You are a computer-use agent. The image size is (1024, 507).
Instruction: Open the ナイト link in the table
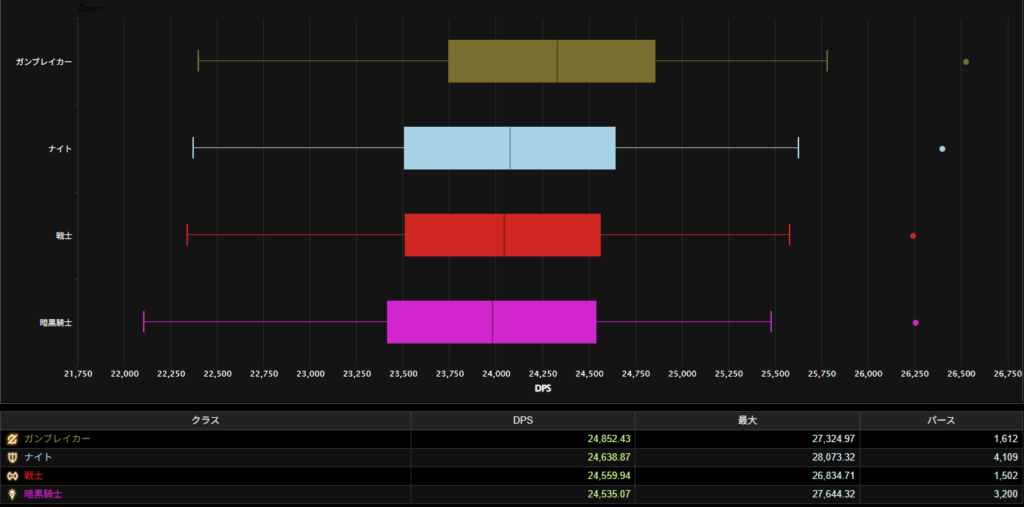pyautogui.click(x=38, y=457)
